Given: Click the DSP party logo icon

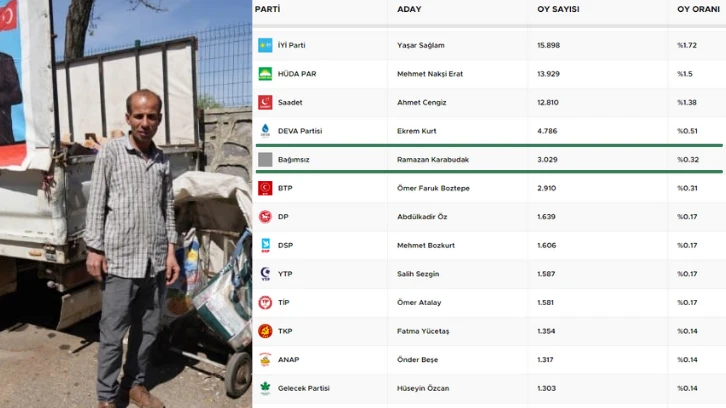Looking at the screenshot, I should [x=265, y=245].
